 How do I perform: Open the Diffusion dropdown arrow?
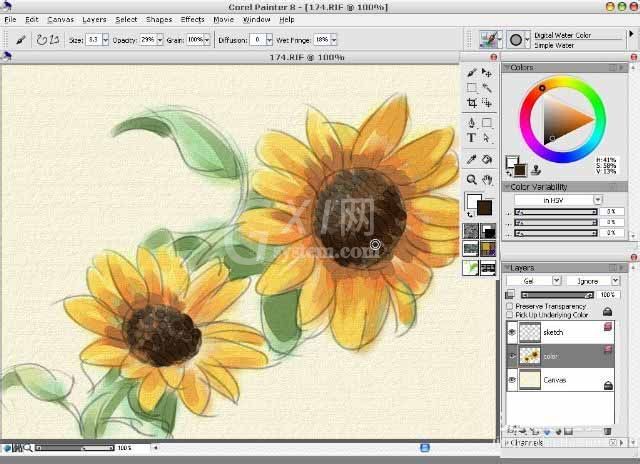pyautogui.click(x=269, y=40)
